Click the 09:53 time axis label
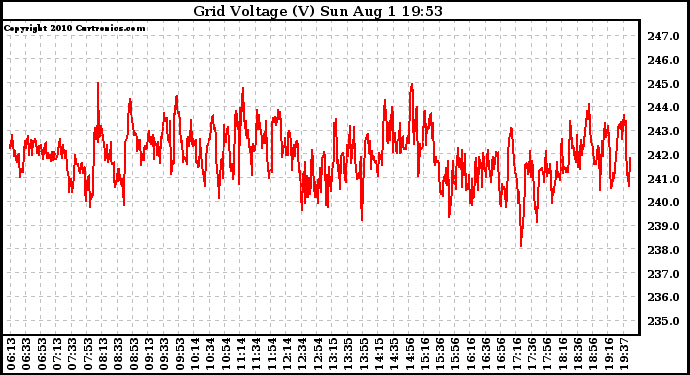Image resolution: width=690 pixels, height=375 pixels. pyautogui.click(x=180, y=354)
